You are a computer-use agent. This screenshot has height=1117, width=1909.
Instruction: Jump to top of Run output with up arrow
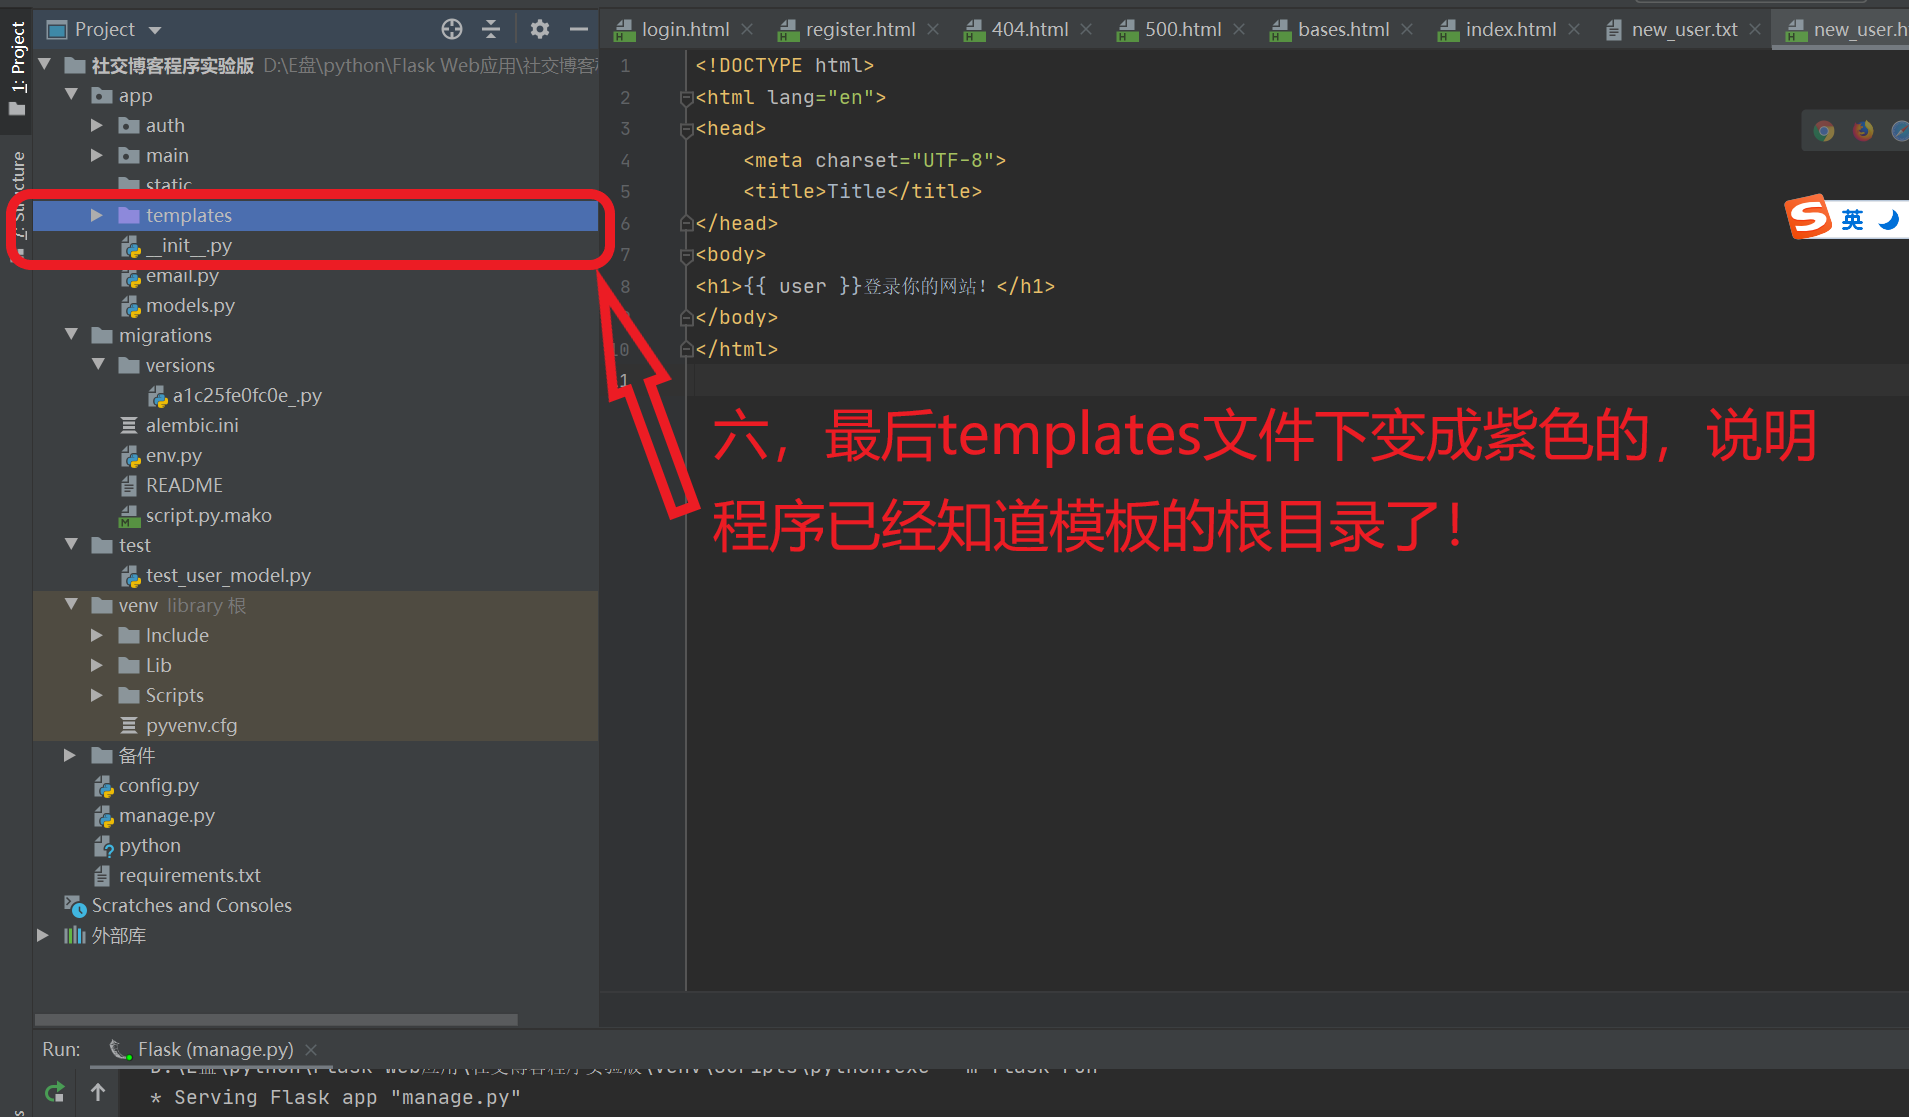click(98, 1091)
